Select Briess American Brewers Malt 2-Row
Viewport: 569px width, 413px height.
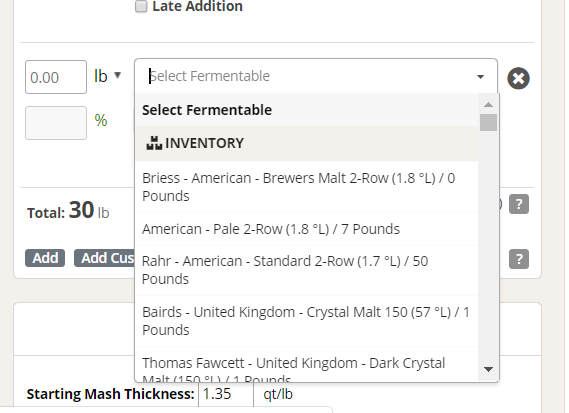click(x=307, y=187)
